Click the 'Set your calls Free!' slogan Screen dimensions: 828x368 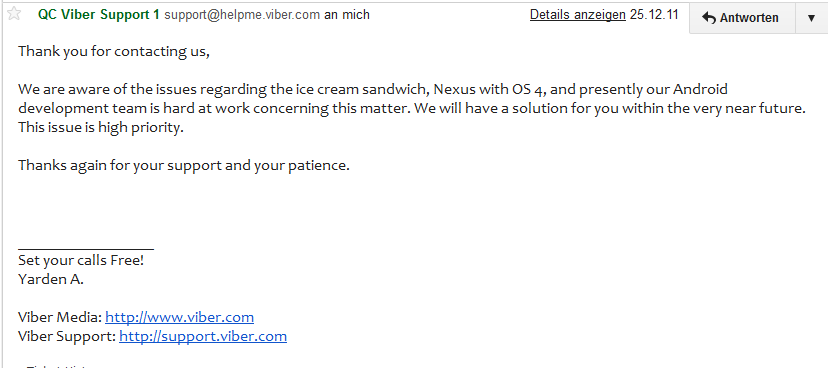pyautogui.click(x=81, y=260)
